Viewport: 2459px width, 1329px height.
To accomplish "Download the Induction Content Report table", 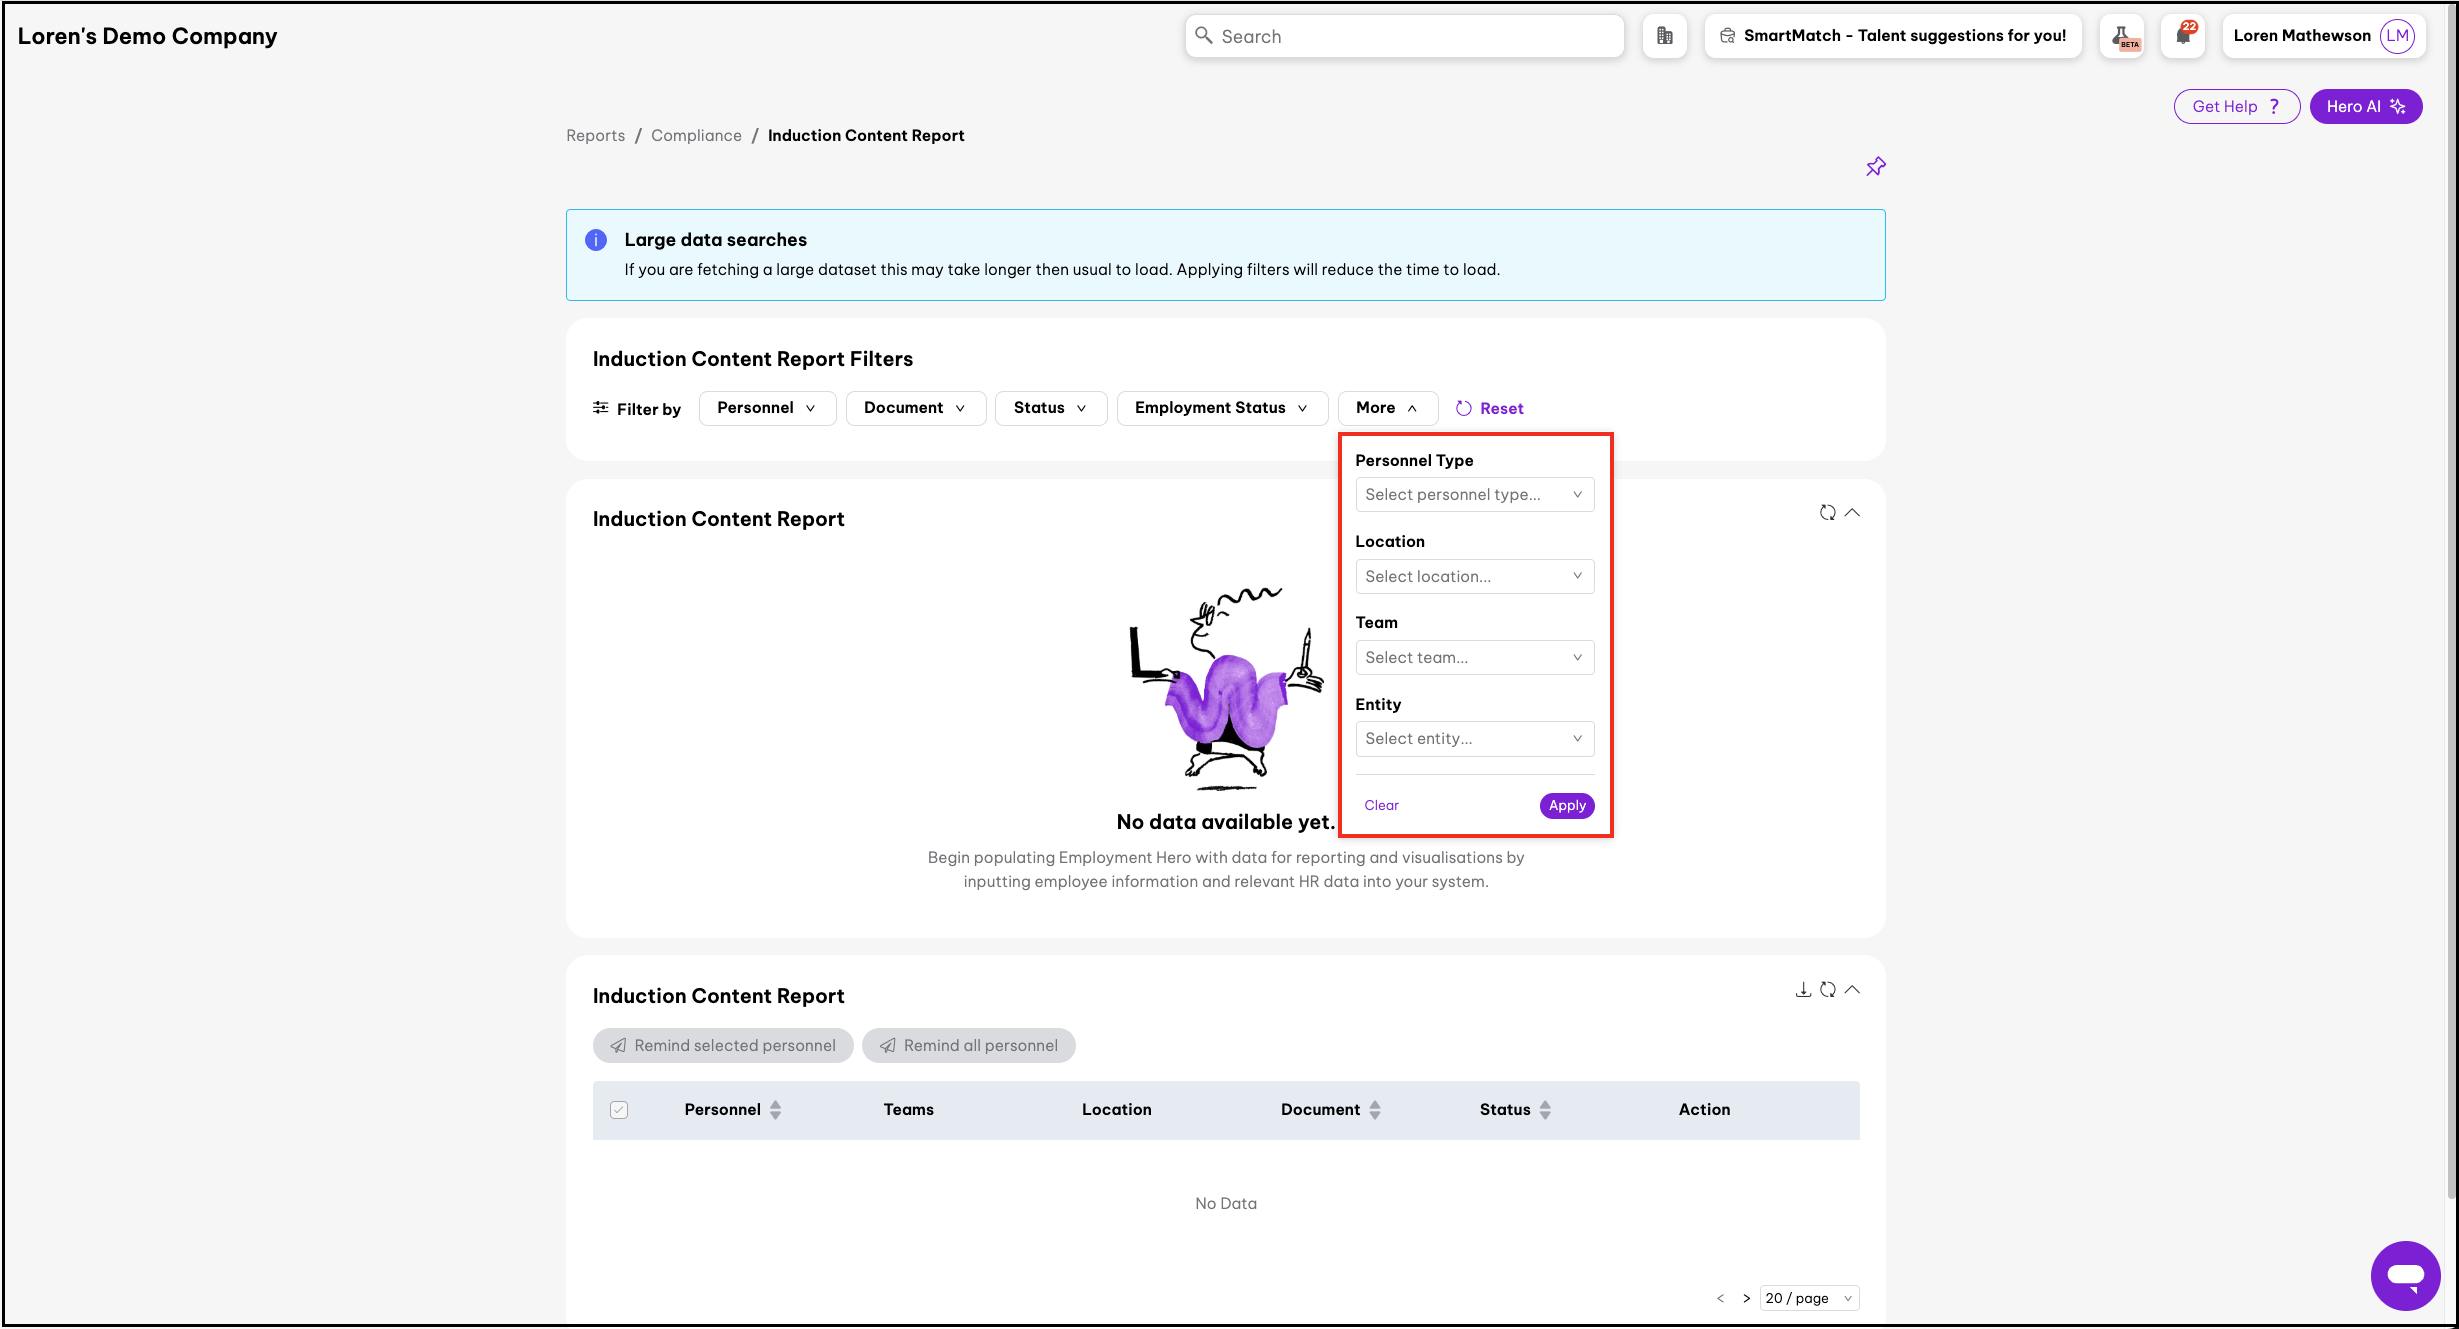I will pos(1803,989).
